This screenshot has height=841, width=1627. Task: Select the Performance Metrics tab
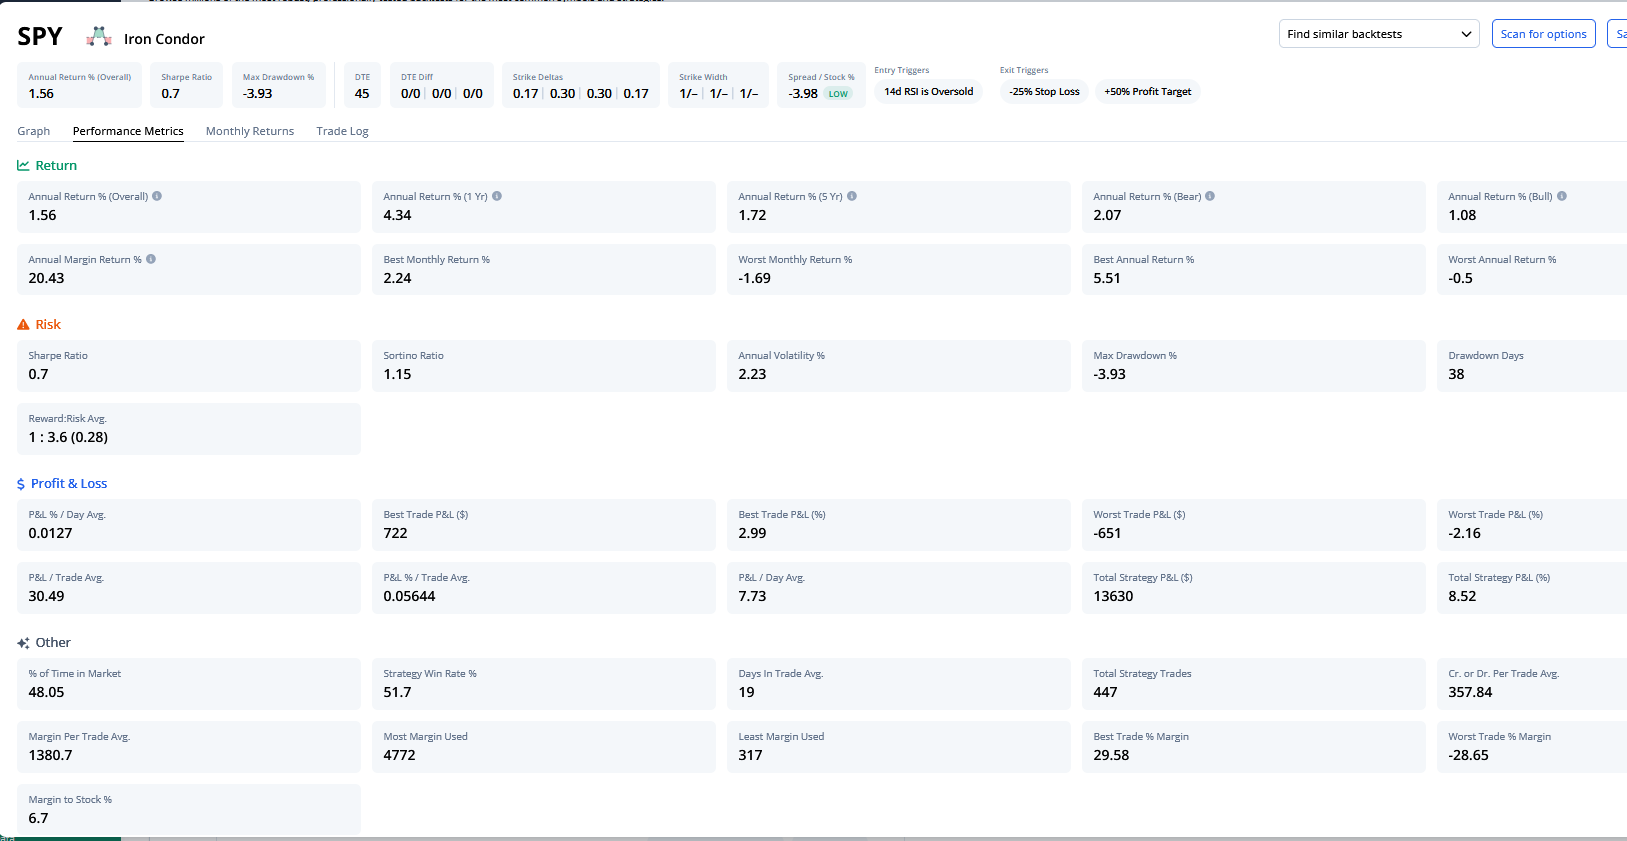tap(128, 131)
